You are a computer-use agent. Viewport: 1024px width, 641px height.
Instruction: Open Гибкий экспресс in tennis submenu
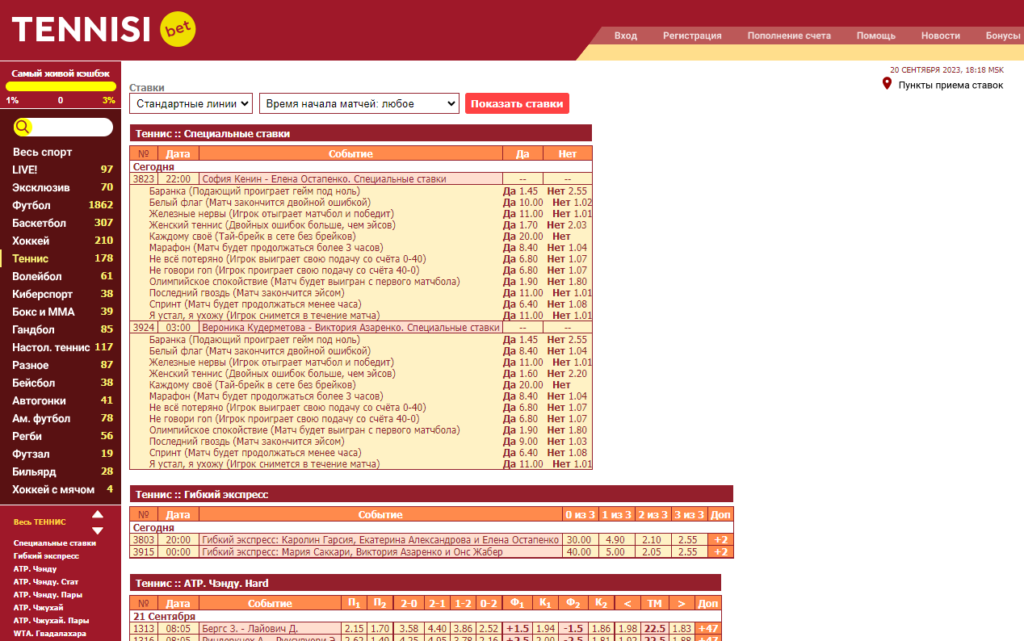click(46, 556)
